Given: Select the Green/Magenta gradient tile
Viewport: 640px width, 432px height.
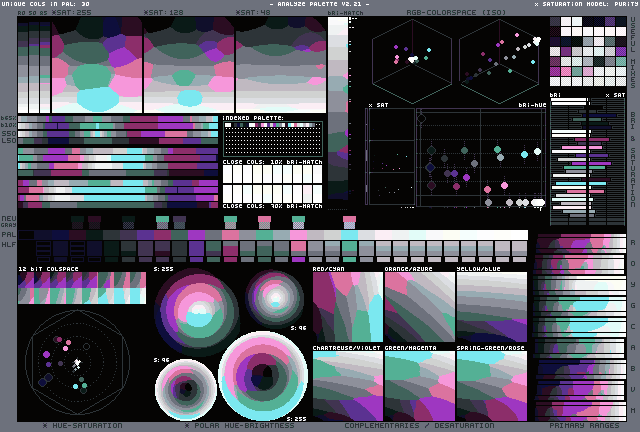Looking at the screenshot, I should [x=419, y=385].
